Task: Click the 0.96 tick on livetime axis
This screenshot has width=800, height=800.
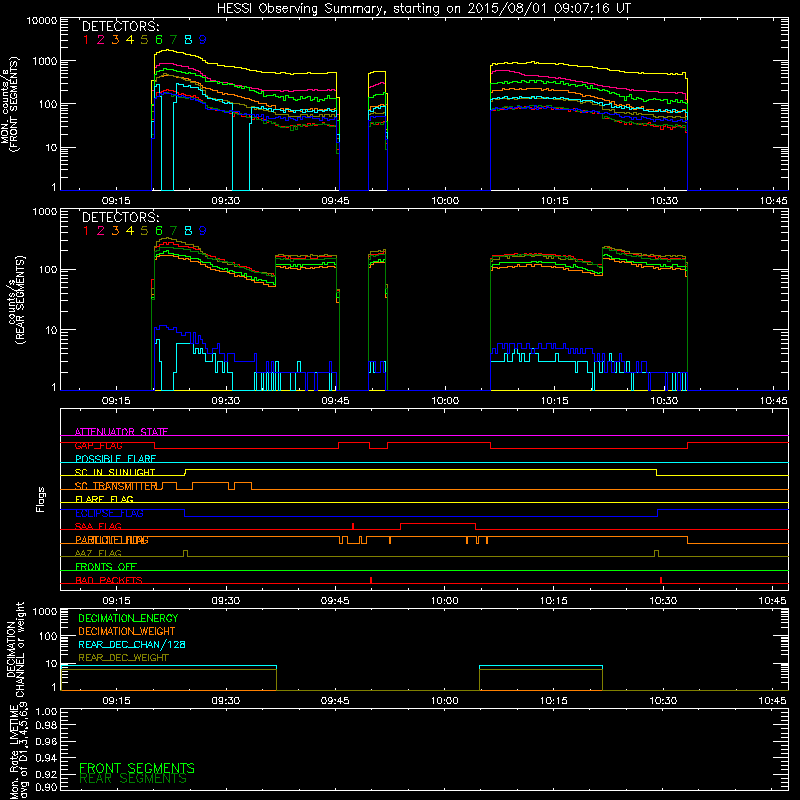Action: (46, 741)
